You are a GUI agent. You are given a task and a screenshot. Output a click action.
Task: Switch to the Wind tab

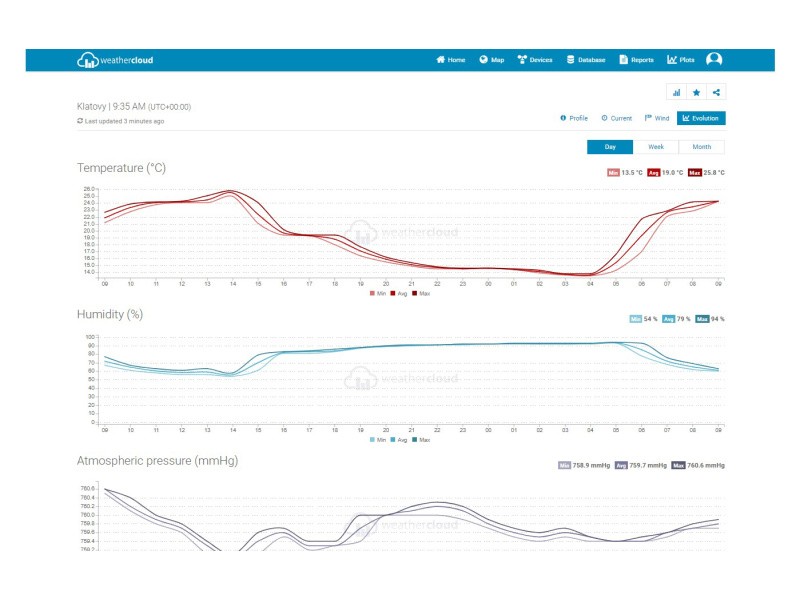pos(657,118)
